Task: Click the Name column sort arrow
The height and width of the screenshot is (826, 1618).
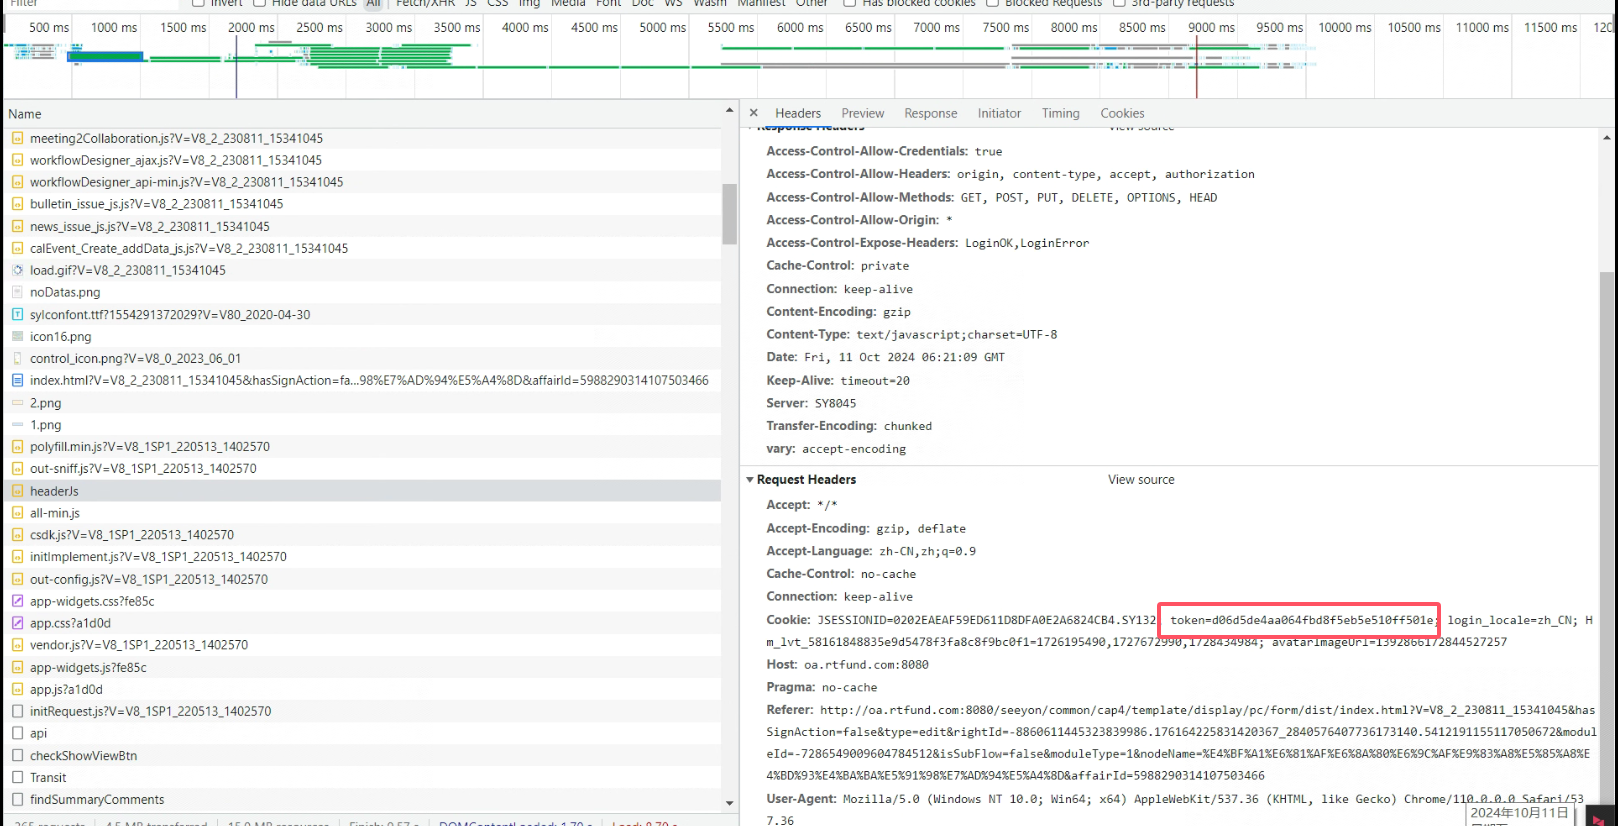Action: [x=729, y=110]
